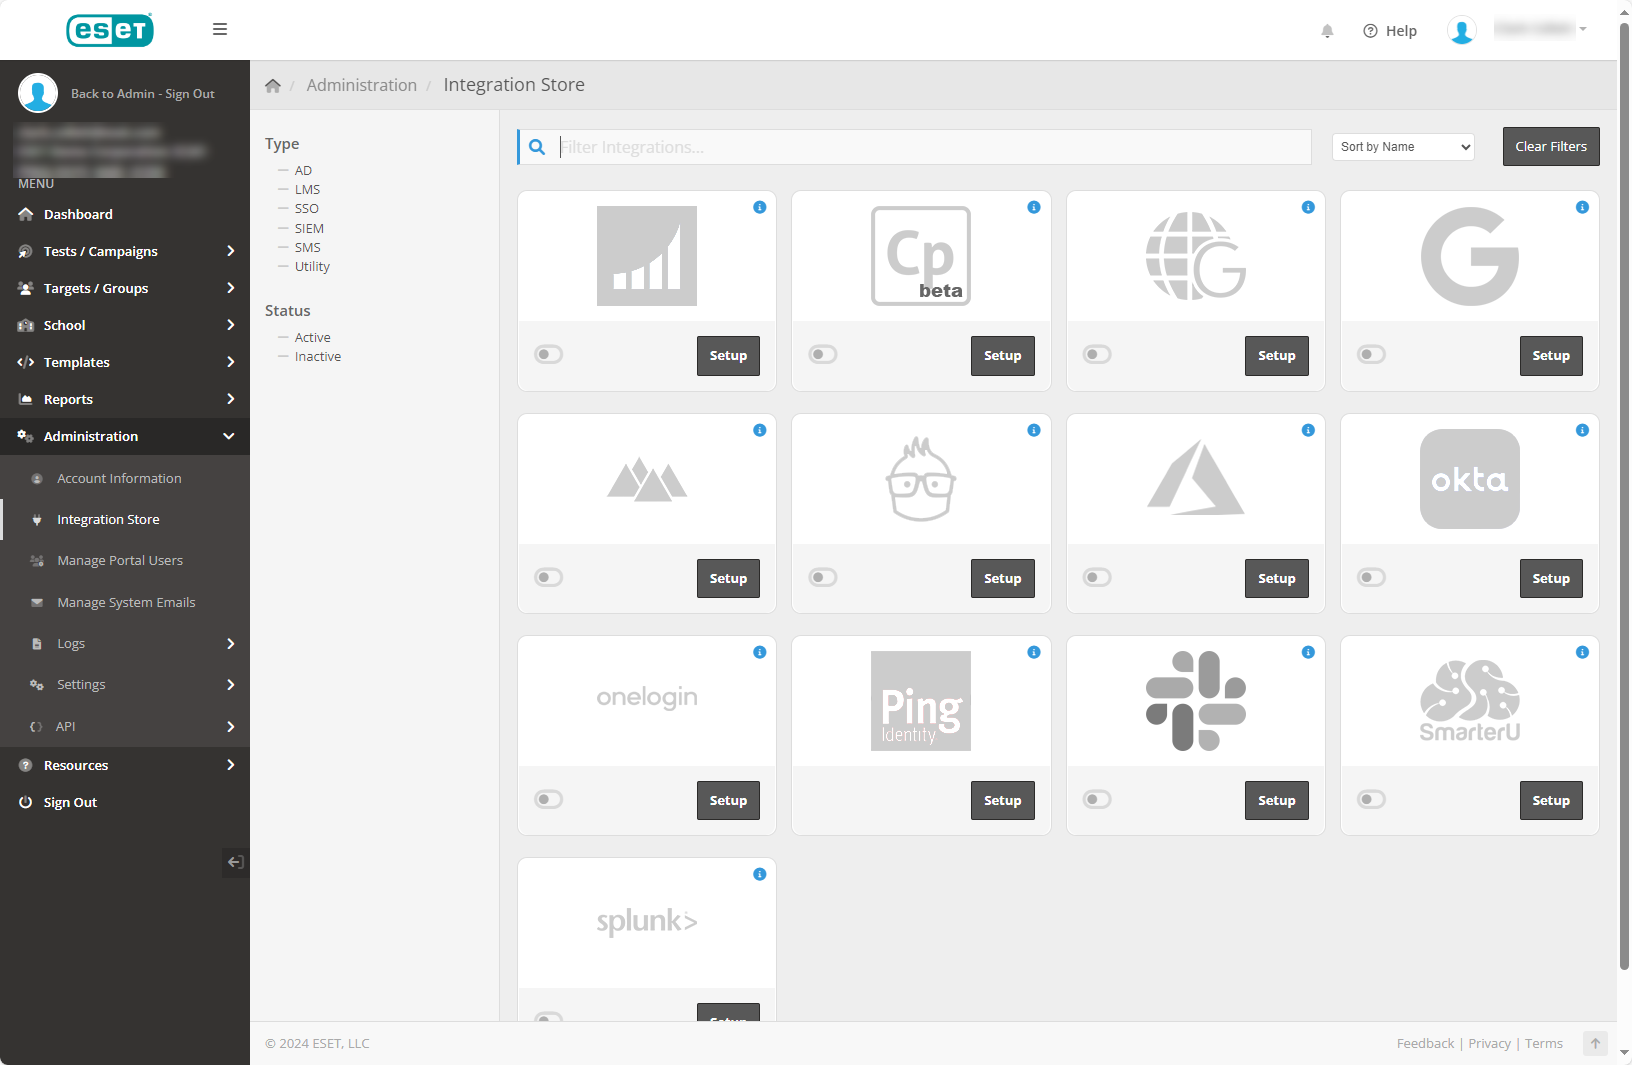Expand the Logs submenu
Screen dimensions: 1632x1065
pos(125,644)
